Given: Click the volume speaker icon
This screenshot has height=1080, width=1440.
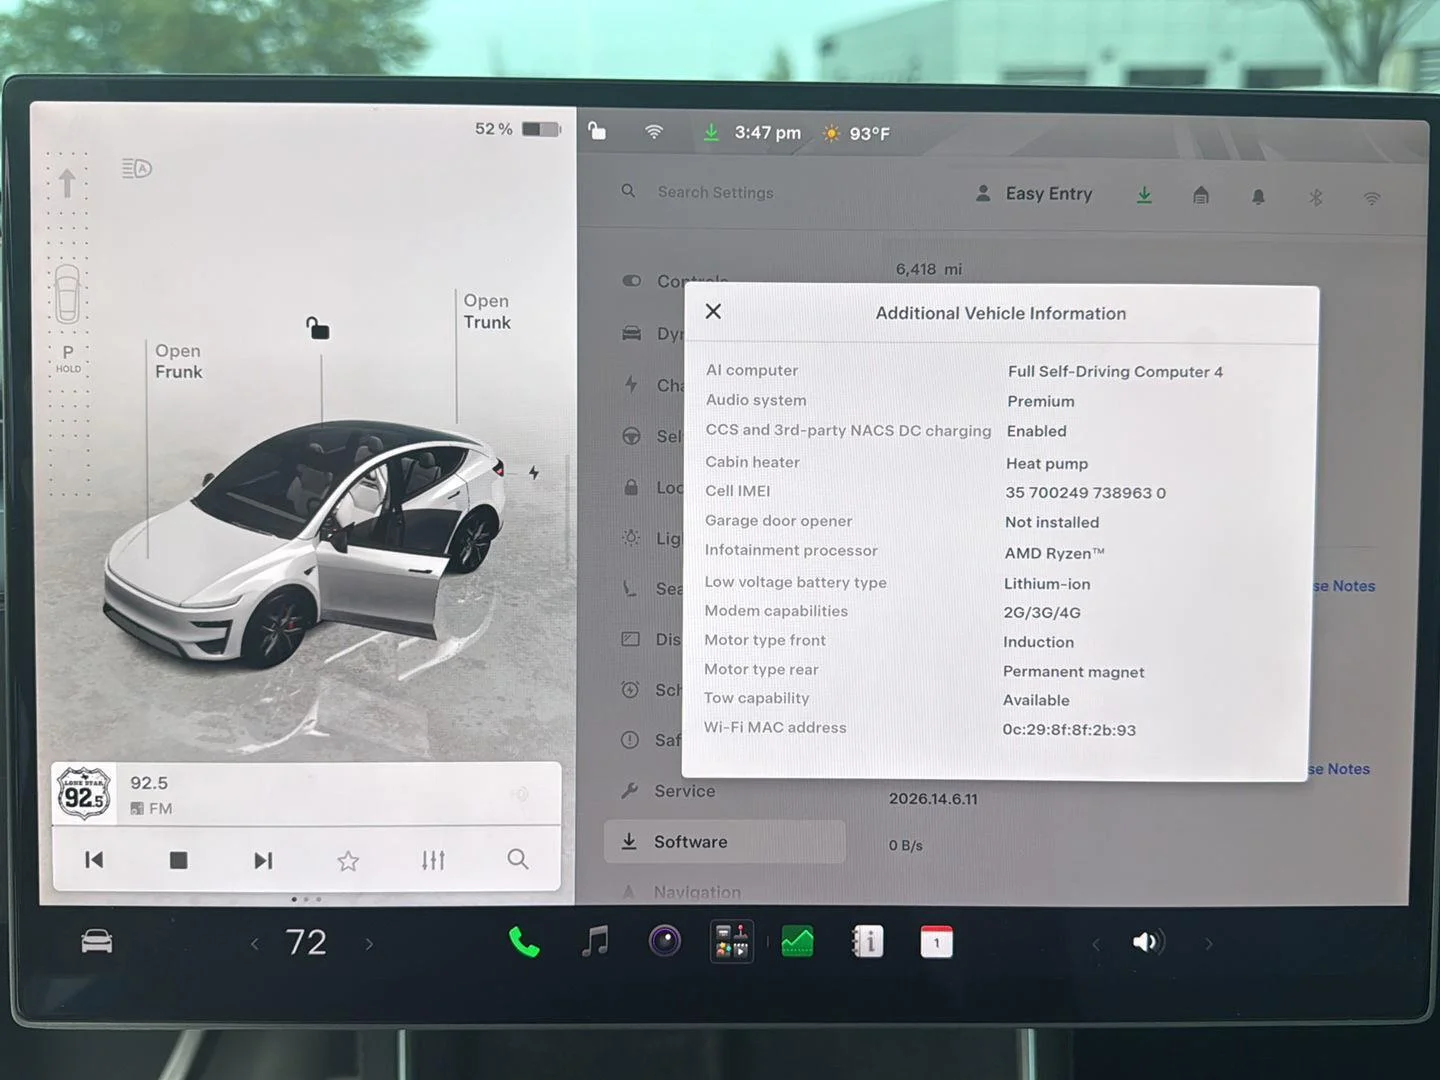Looking at the screenshot, I should pos(1148,942).
